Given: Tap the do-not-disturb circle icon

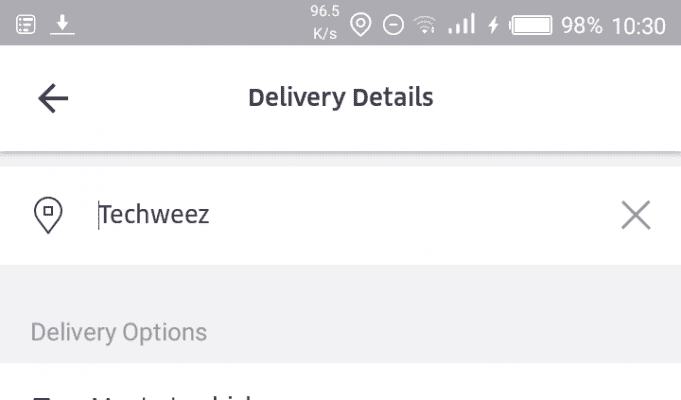Looking at the screenshot, I should pyautogui.click(x=393, y=25).
